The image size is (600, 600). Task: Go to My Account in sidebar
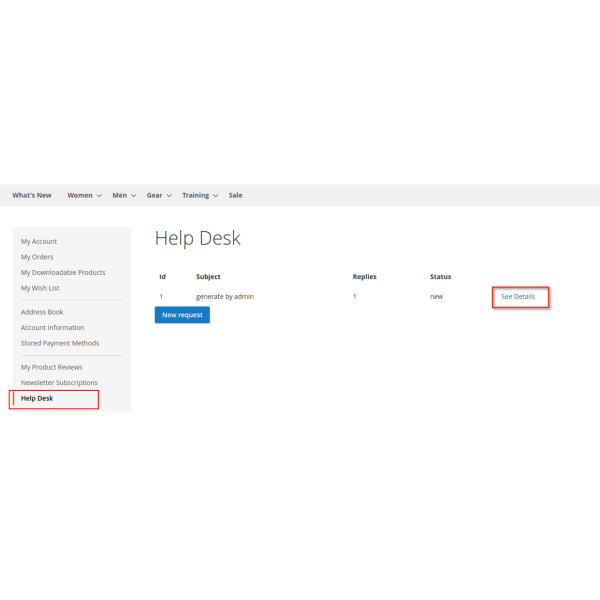tap(39, 241)
